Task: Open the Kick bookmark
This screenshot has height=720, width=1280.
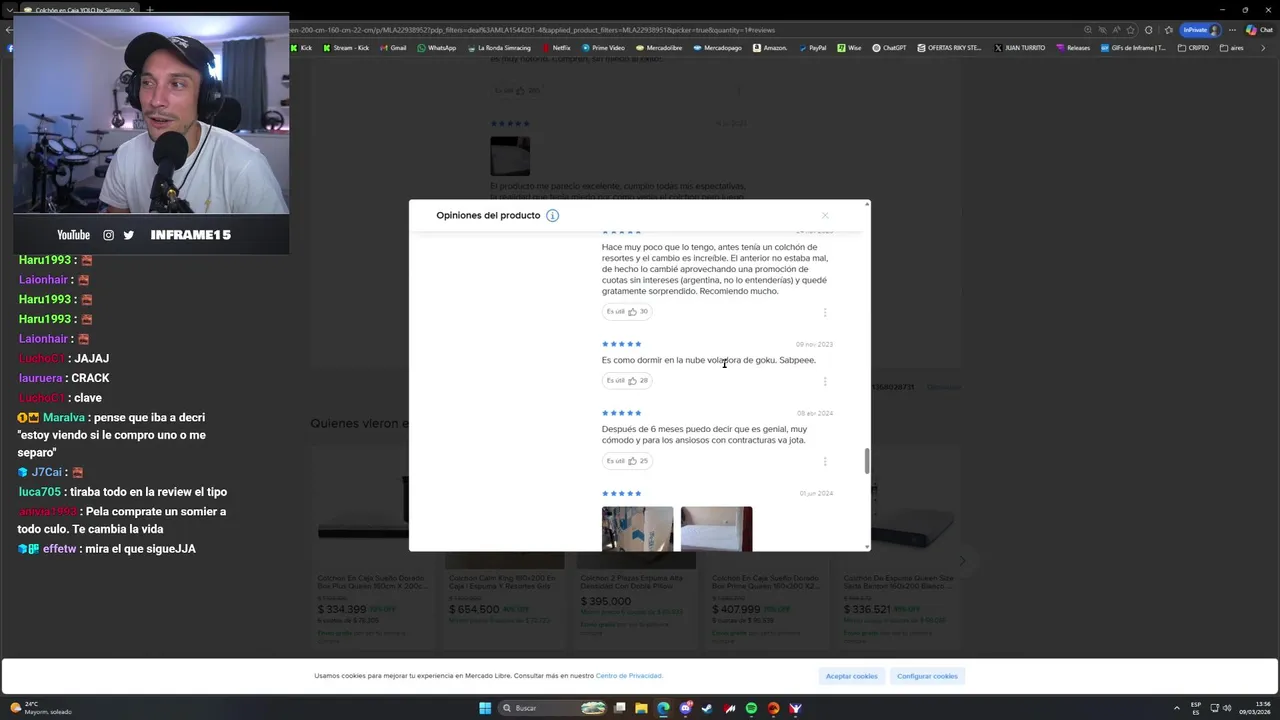Action: pos(301,47)
